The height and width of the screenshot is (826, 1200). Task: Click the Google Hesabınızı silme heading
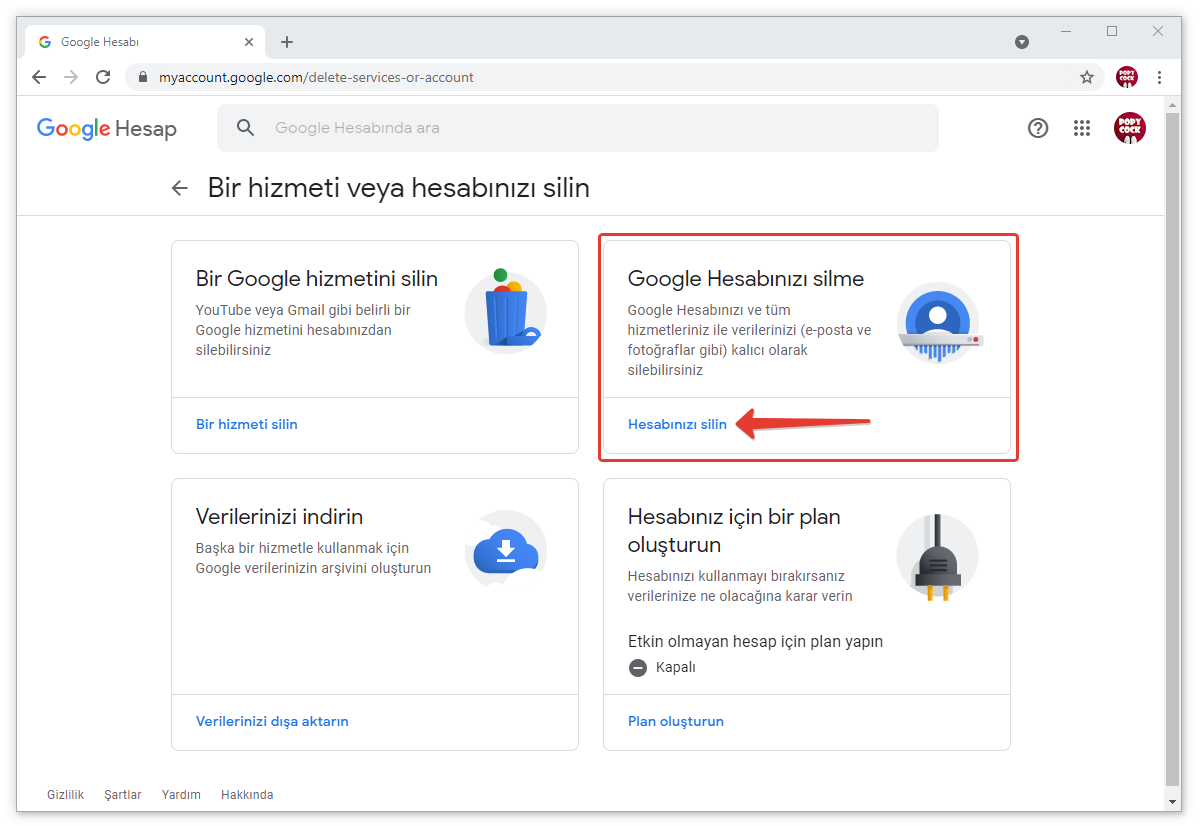[746, 279]
